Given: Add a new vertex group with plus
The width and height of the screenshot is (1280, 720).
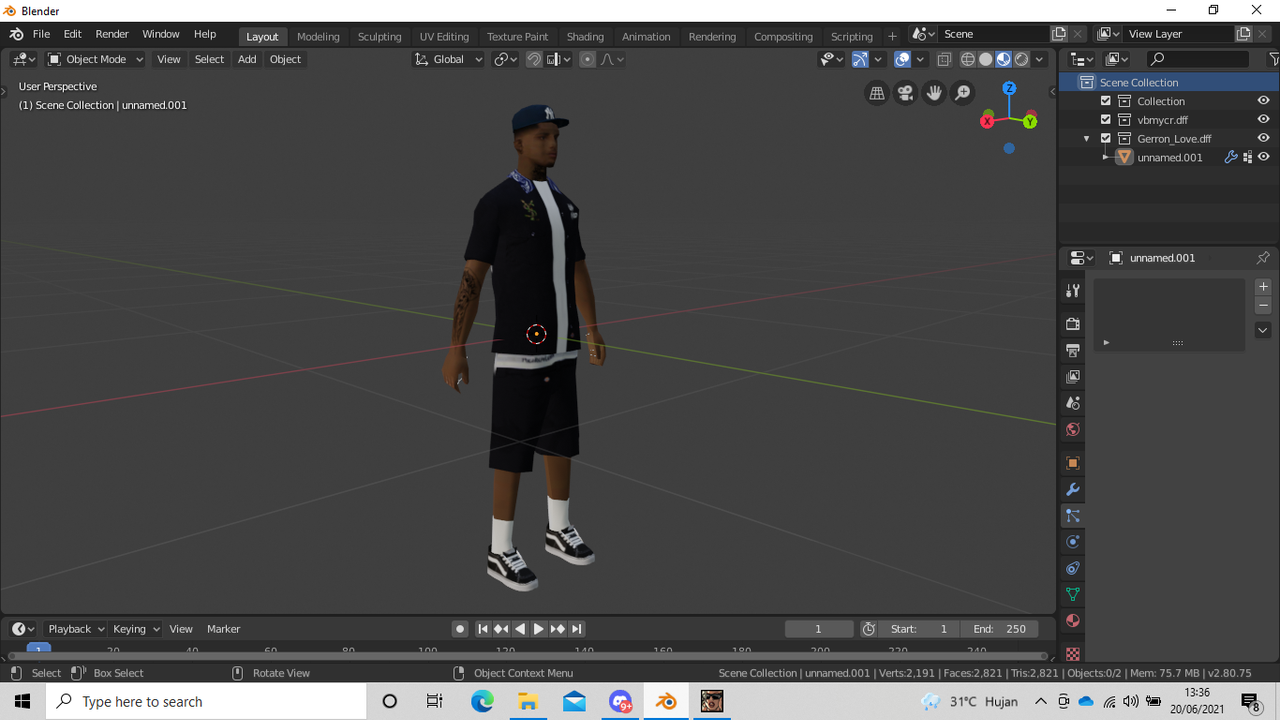Looking at the screenshot, I should (x=1263, y=287).
